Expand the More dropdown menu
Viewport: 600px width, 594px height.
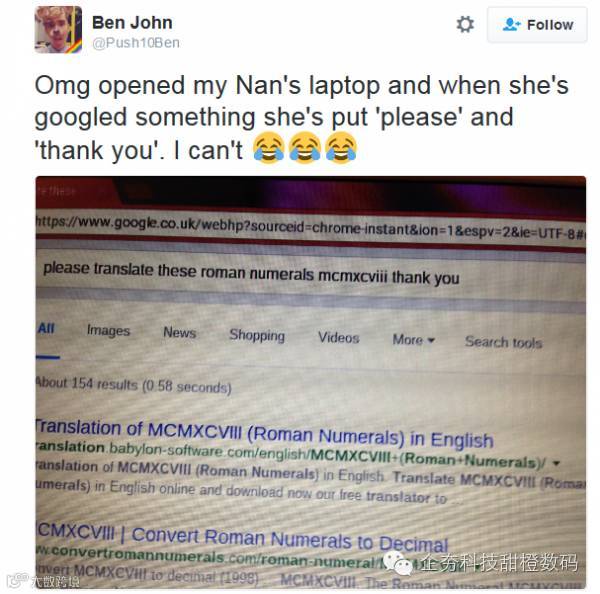point(413,340)
